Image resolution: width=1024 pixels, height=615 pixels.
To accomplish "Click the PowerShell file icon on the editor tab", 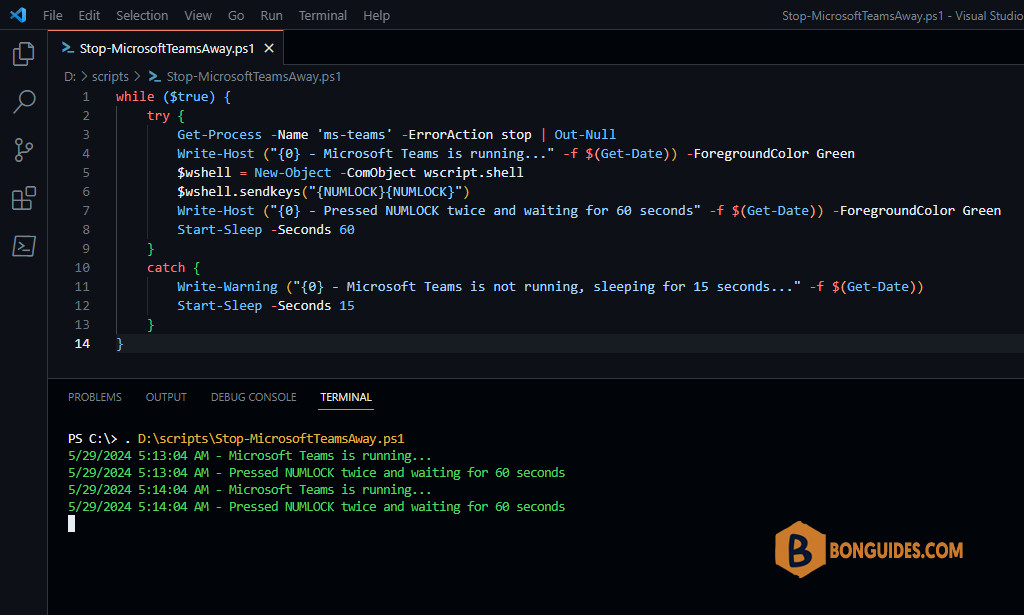I will click(67, 48).
